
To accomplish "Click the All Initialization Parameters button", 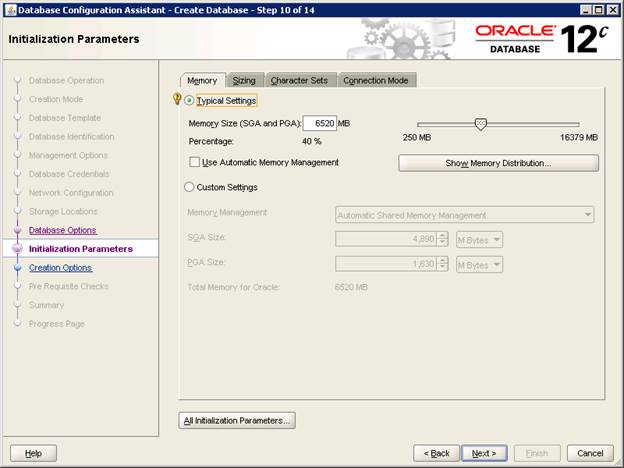I will click(236, 420).
